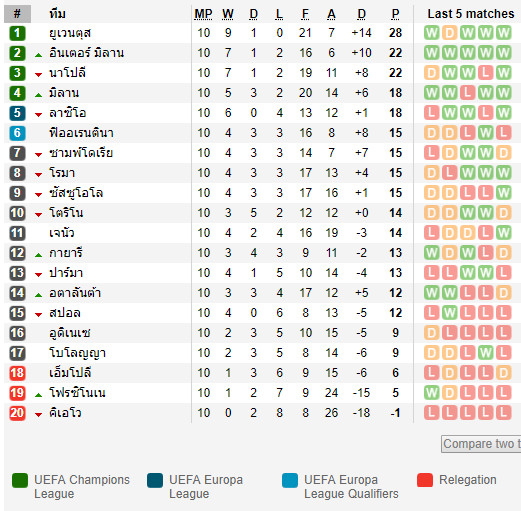Click the W wins column header

click(228, 14)
